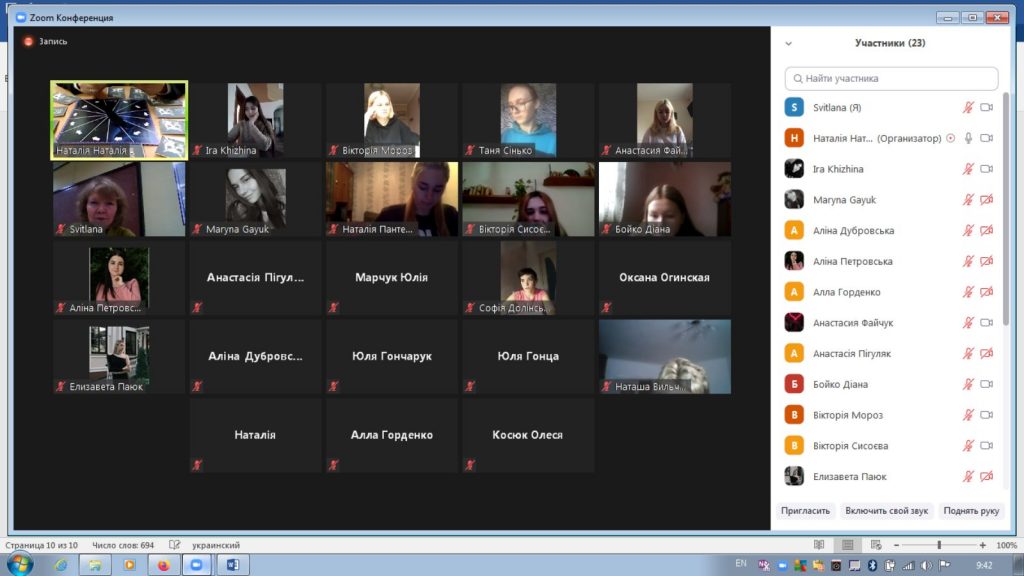Click Елизавета Паюк's muted mic icon
The width and height of the screenshot is (1024, 576).
coord(968,476)
